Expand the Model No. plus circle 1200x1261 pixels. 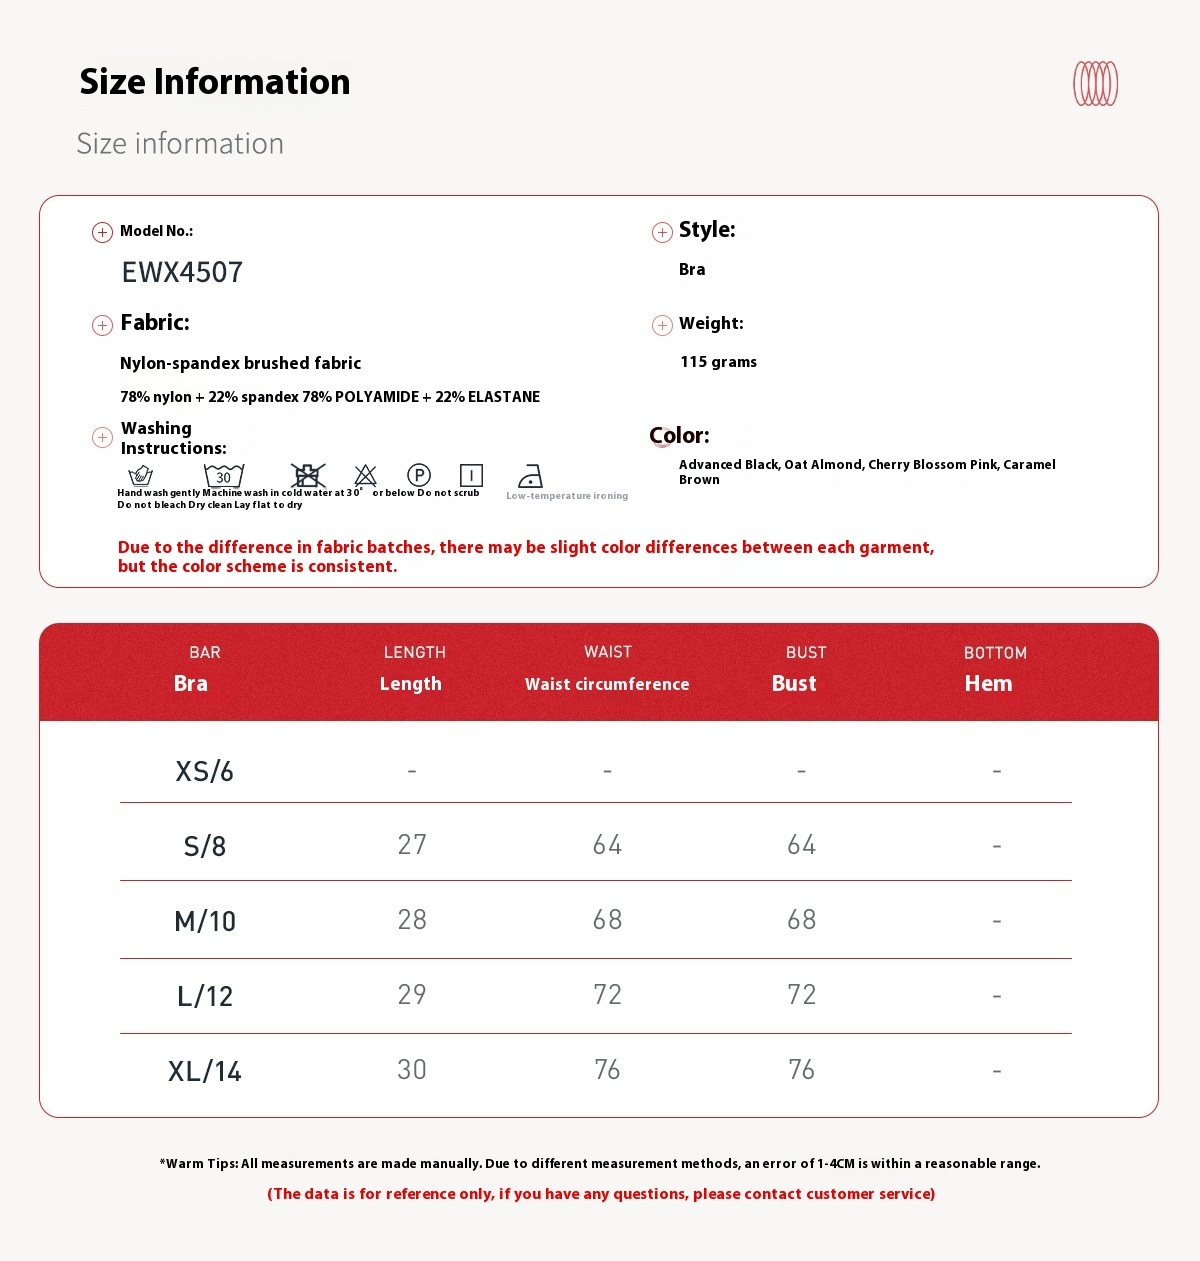[x=102, y=233]
